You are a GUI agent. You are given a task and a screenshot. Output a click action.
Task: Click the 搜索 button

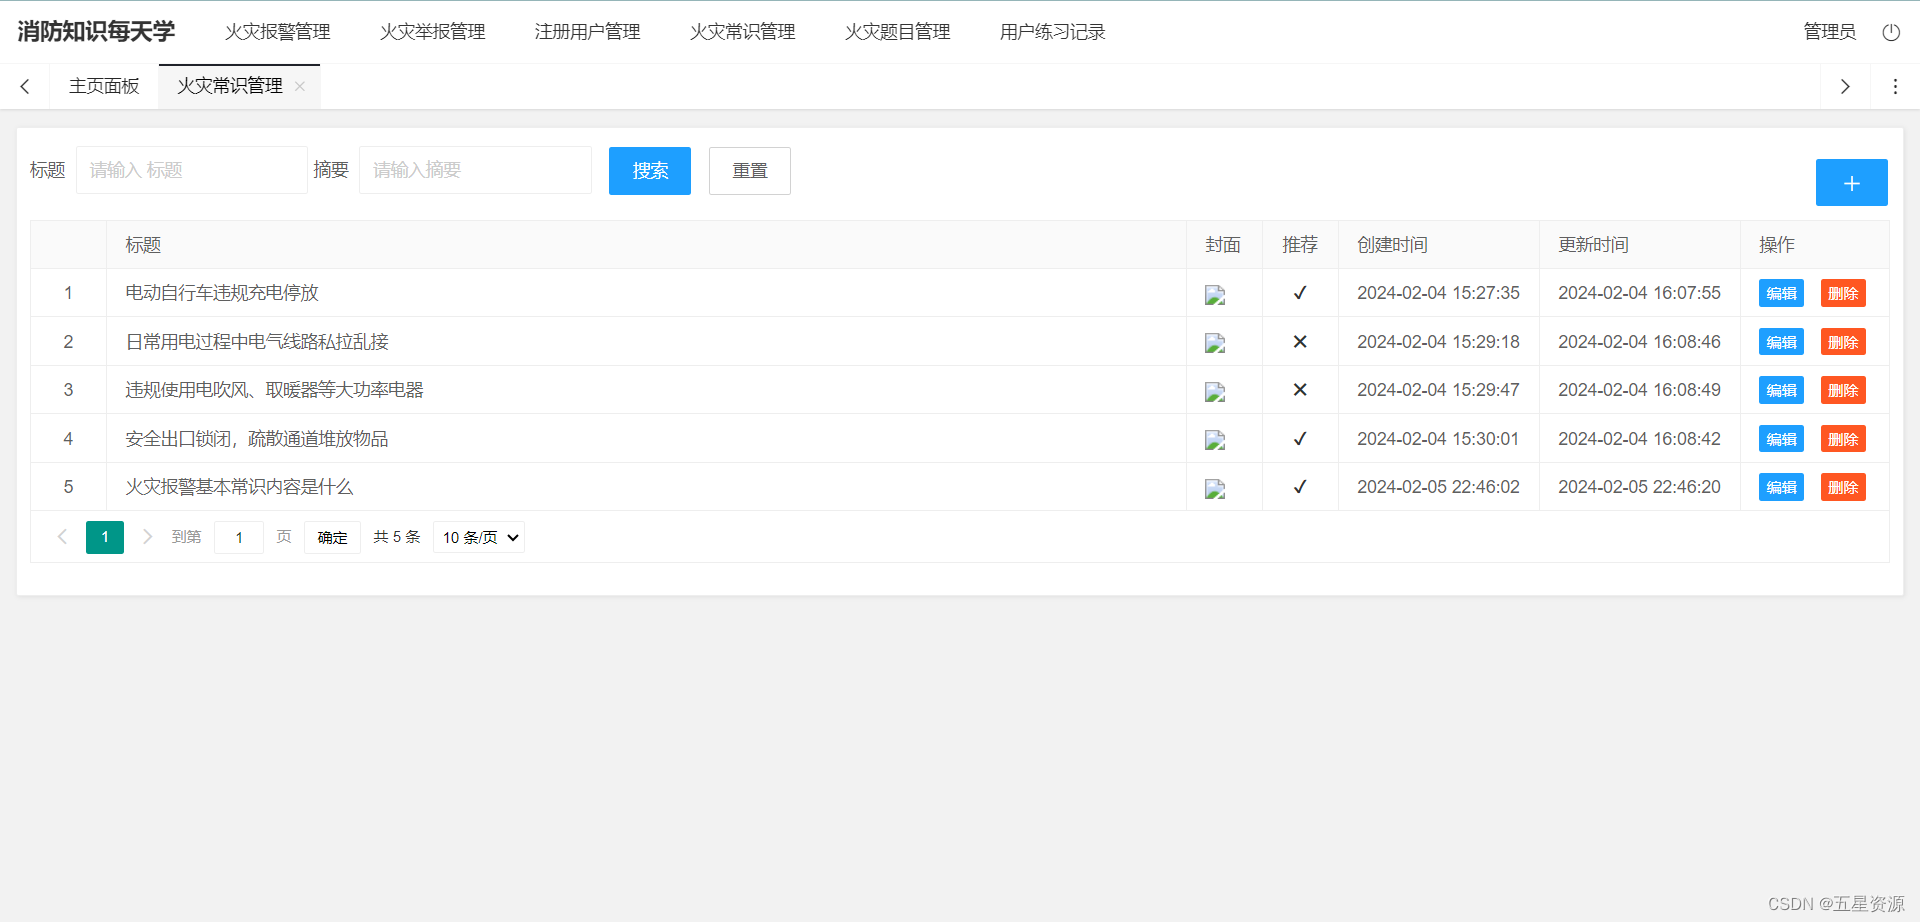coord(650,171)
